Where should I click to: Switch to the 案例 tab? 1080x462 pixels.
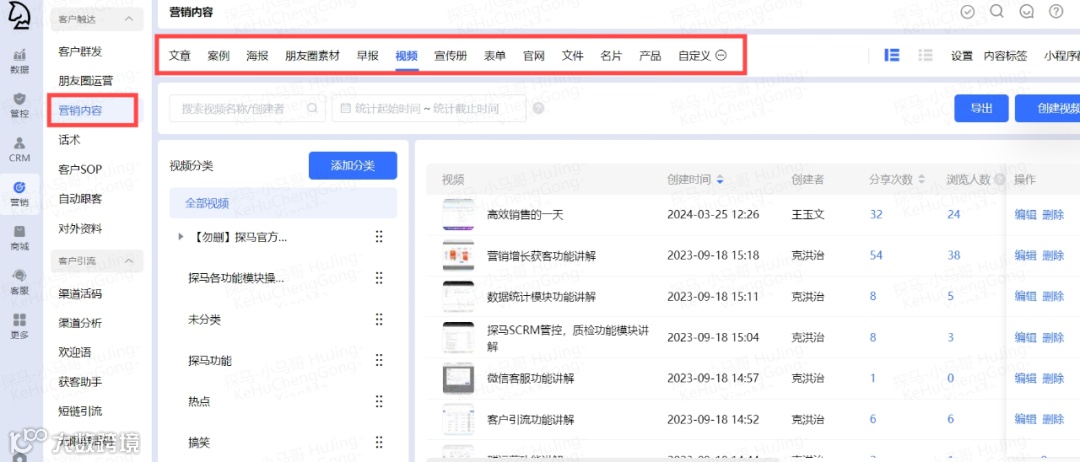click(x=218, y=56)
